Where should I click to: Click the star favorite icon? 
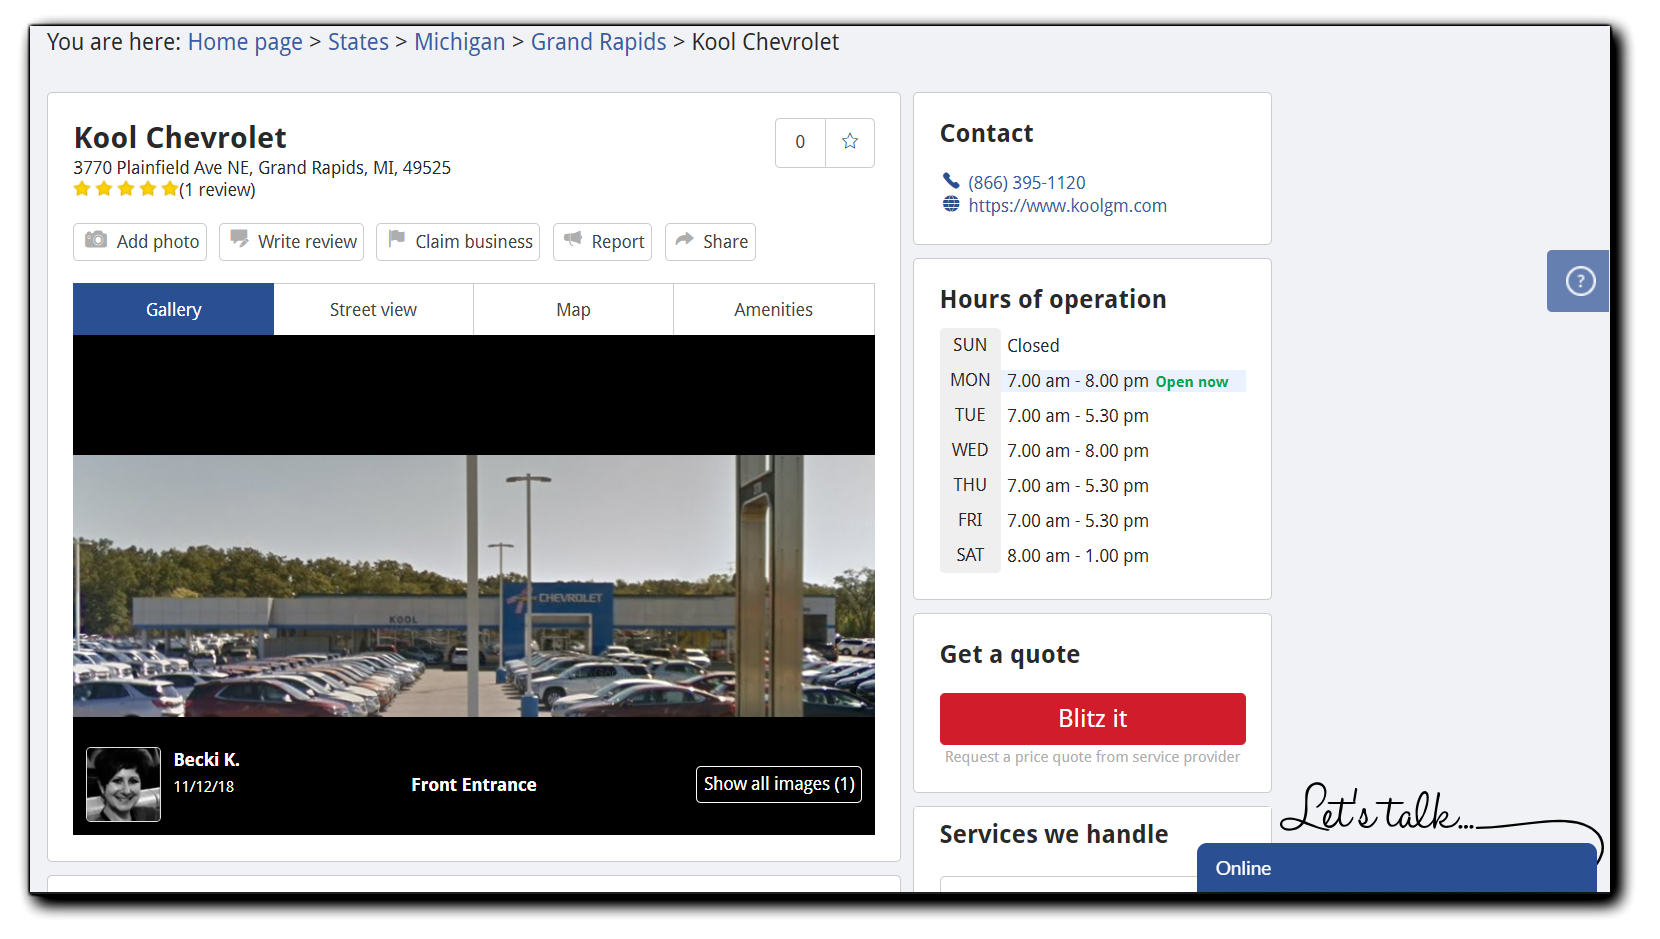pos(850,142)
